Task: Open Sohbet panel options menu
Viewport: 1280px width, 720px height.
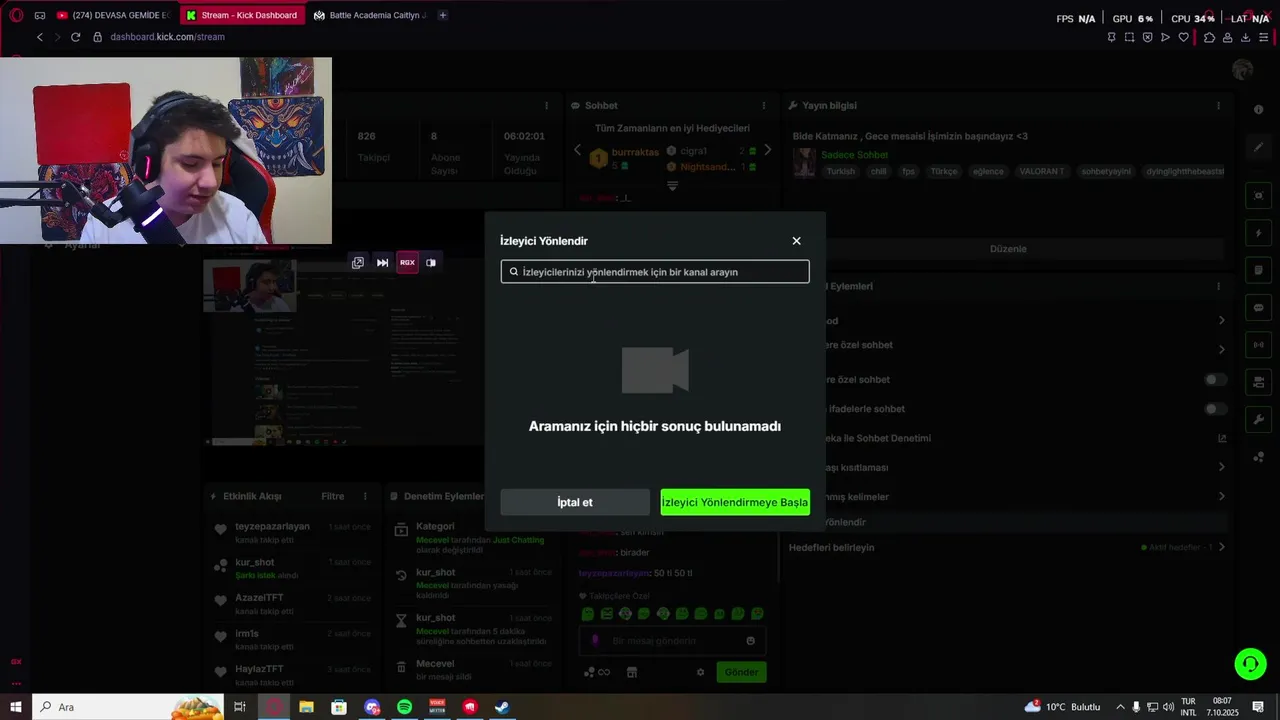Action: pyautogui.click(x=764, y=105)
